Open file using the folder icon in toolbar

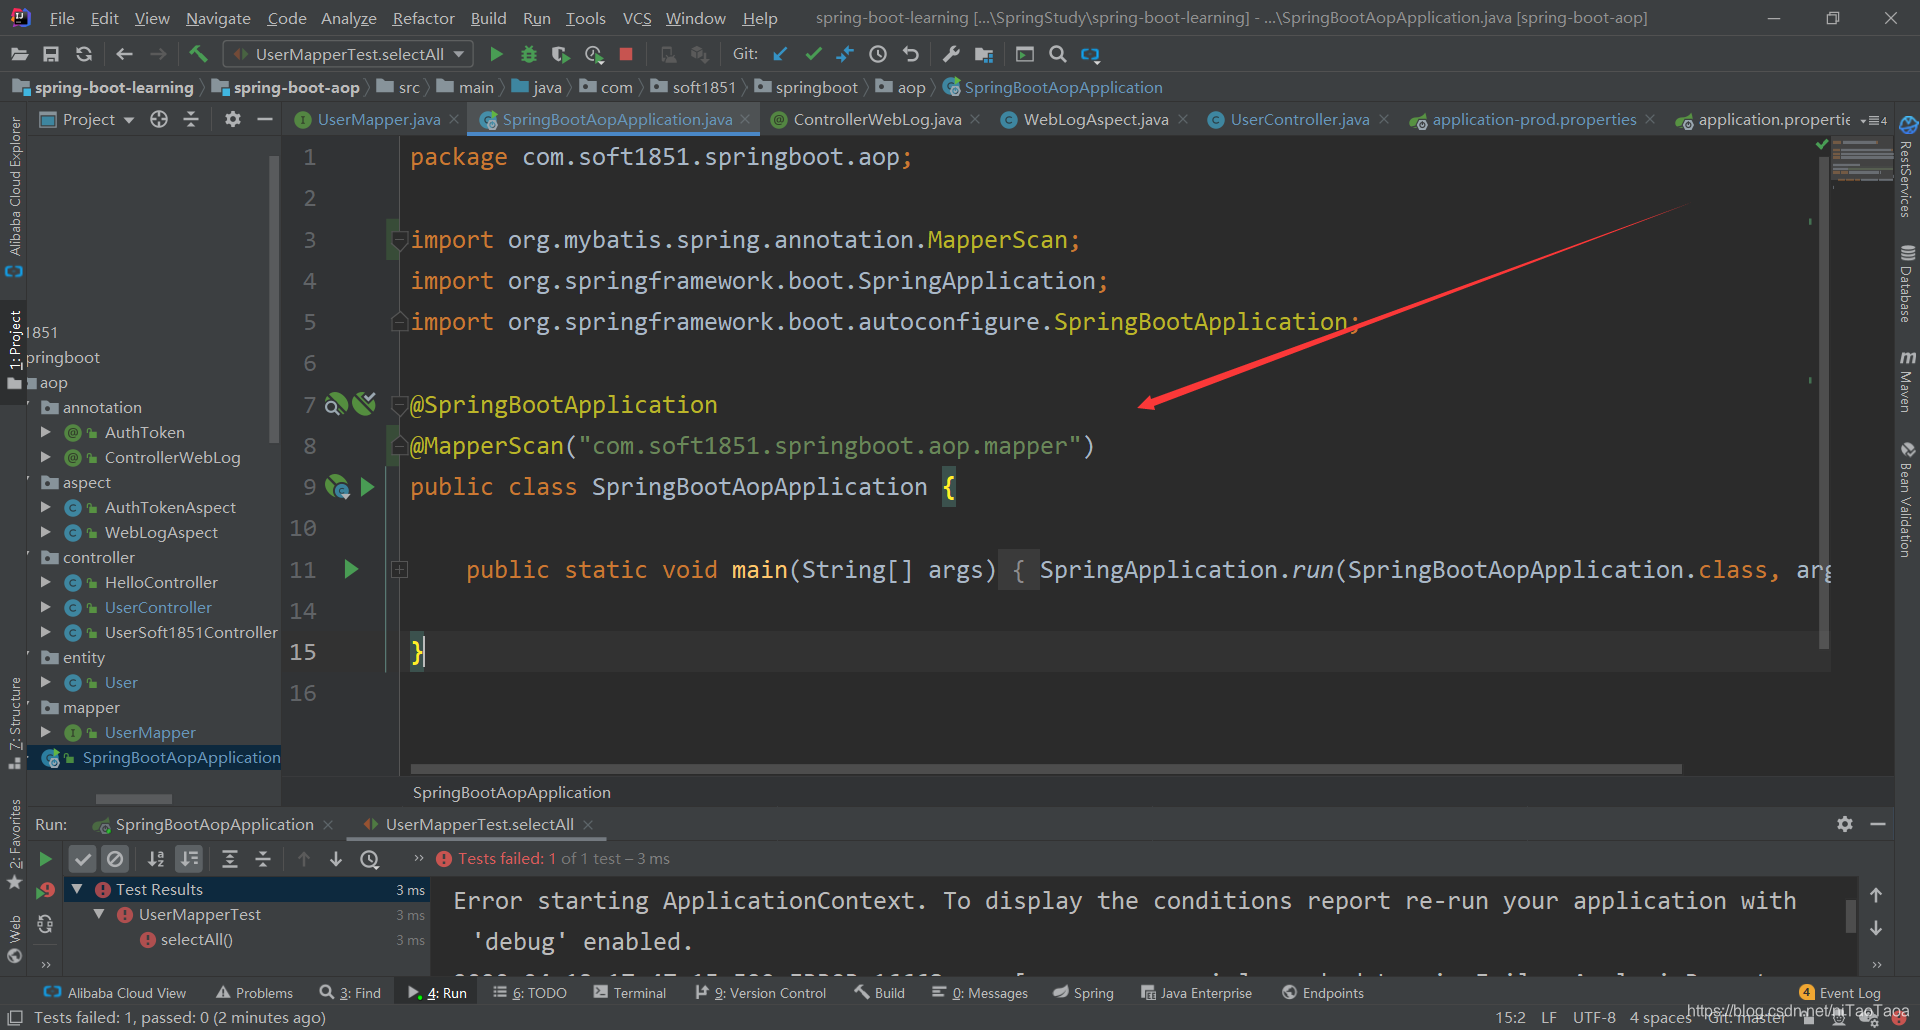19,54
